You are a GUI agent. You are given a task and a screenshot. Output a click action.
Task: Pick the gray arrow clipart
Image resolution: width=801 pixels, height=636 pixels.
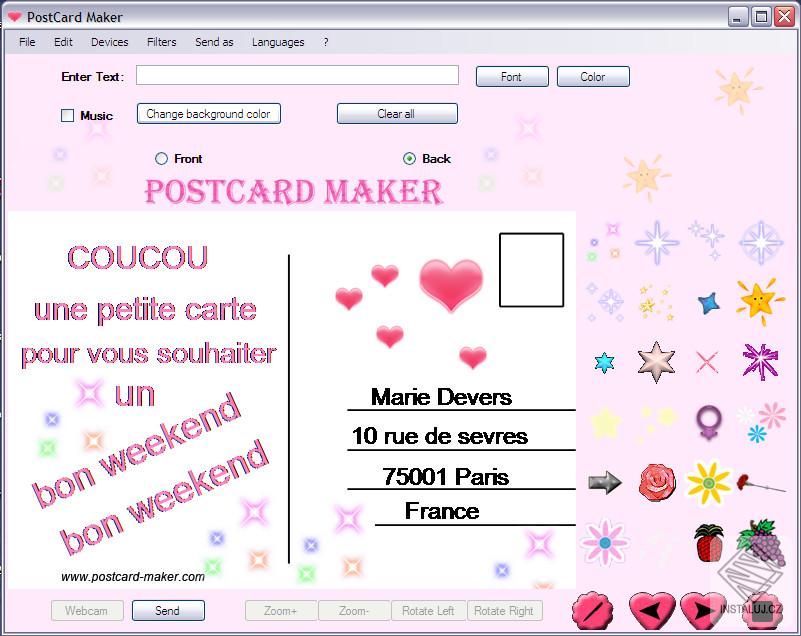[x=605, y=482]
